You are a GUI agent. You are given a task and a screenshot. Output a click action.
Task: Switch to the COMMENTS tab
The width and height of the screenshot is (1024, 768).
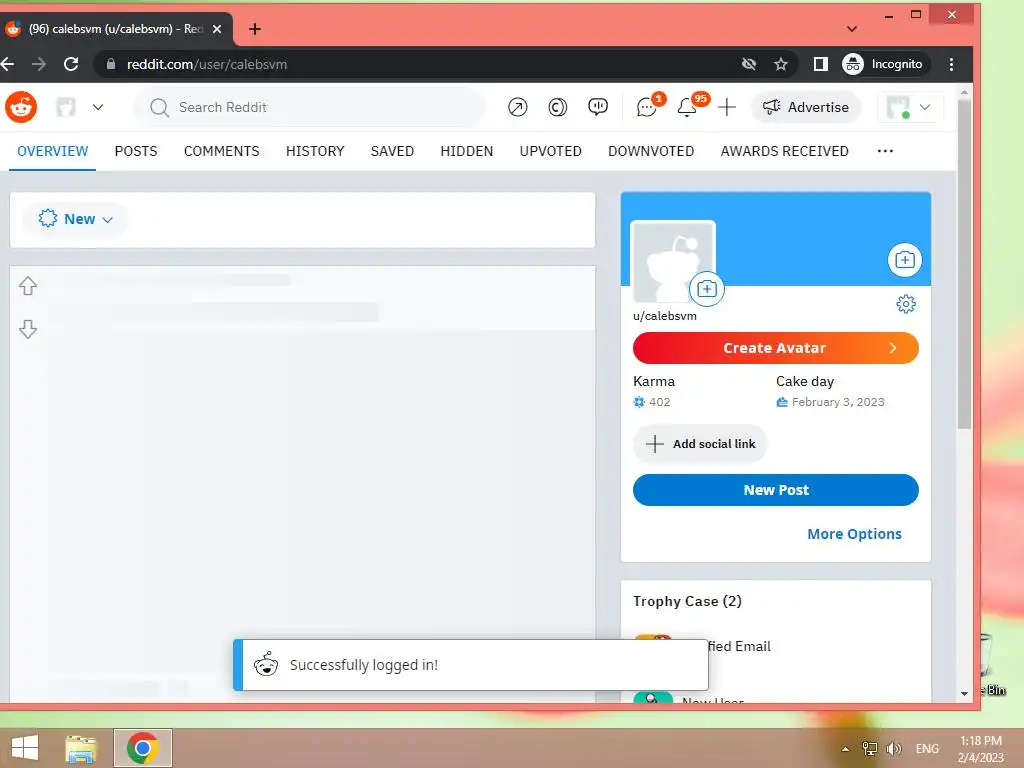[221, 151]
